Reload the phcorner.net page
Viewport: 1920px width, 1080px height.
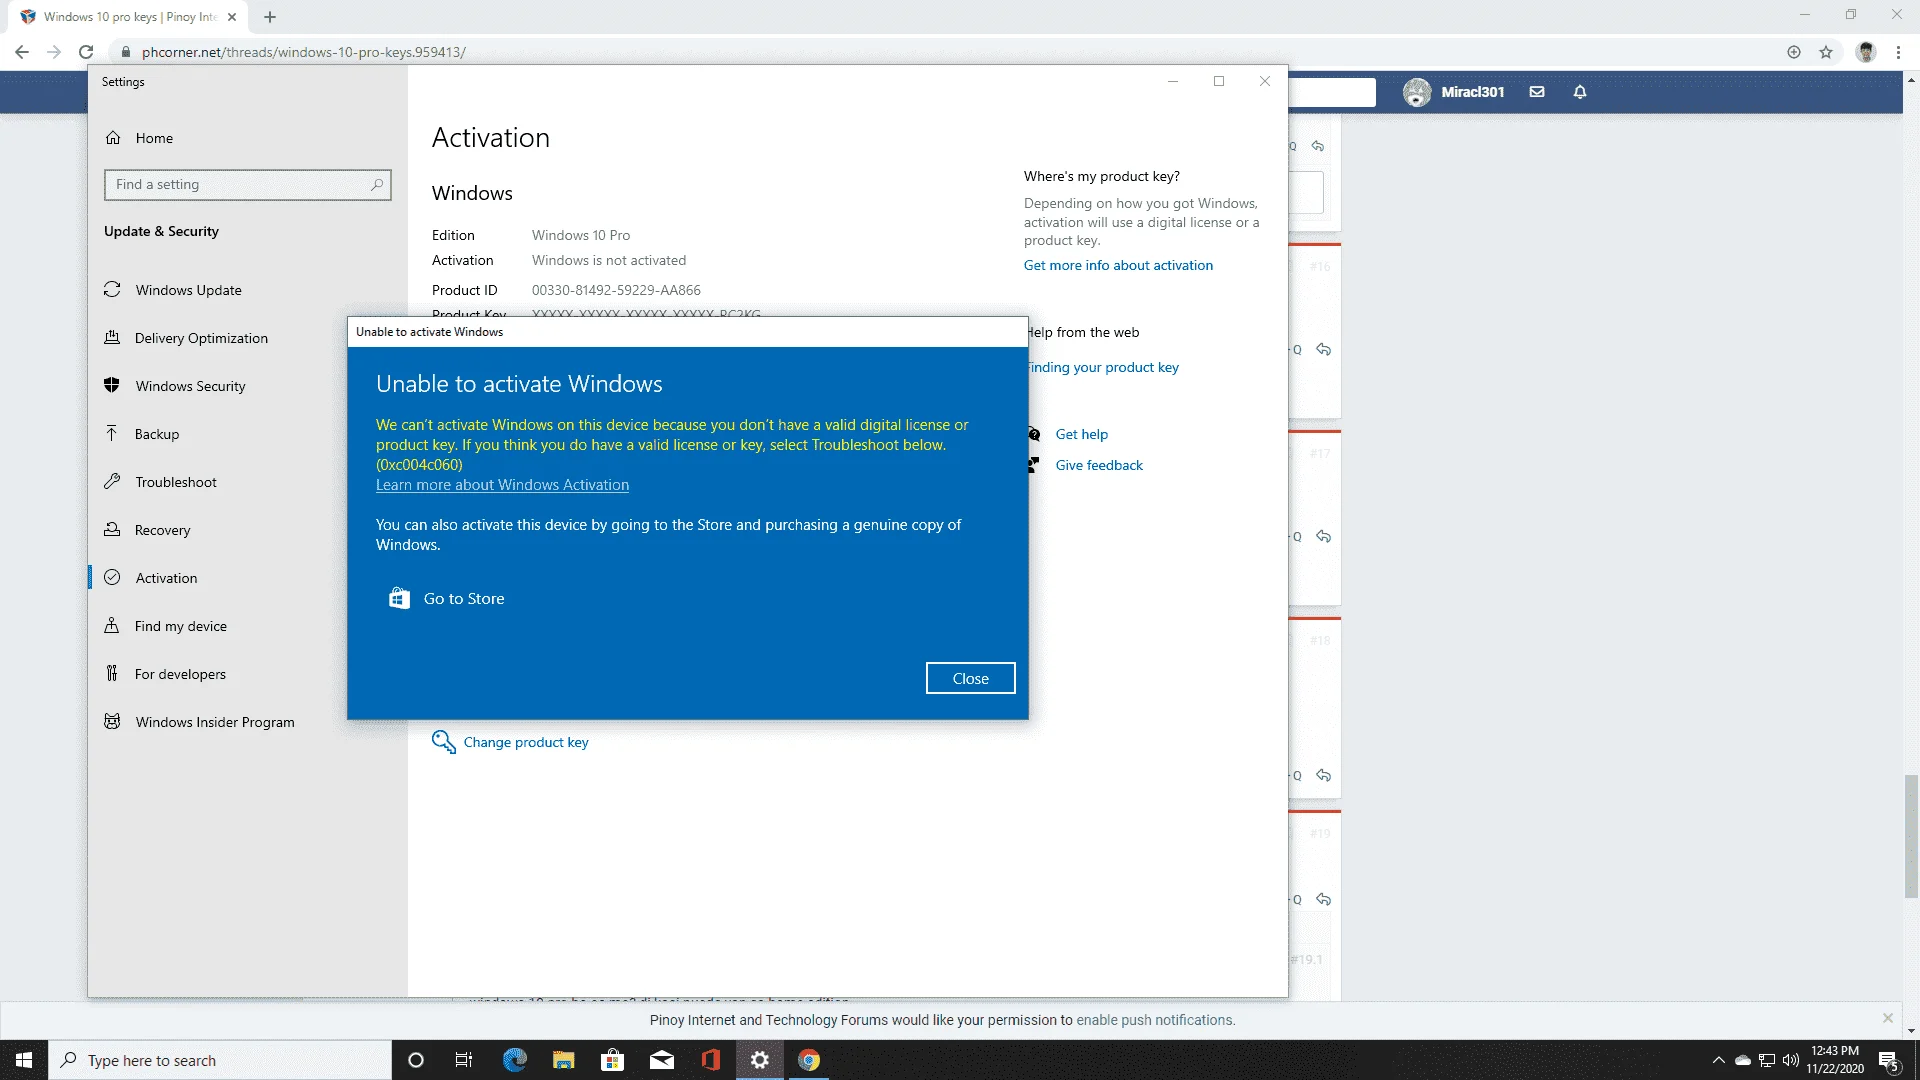coord(86,52)
